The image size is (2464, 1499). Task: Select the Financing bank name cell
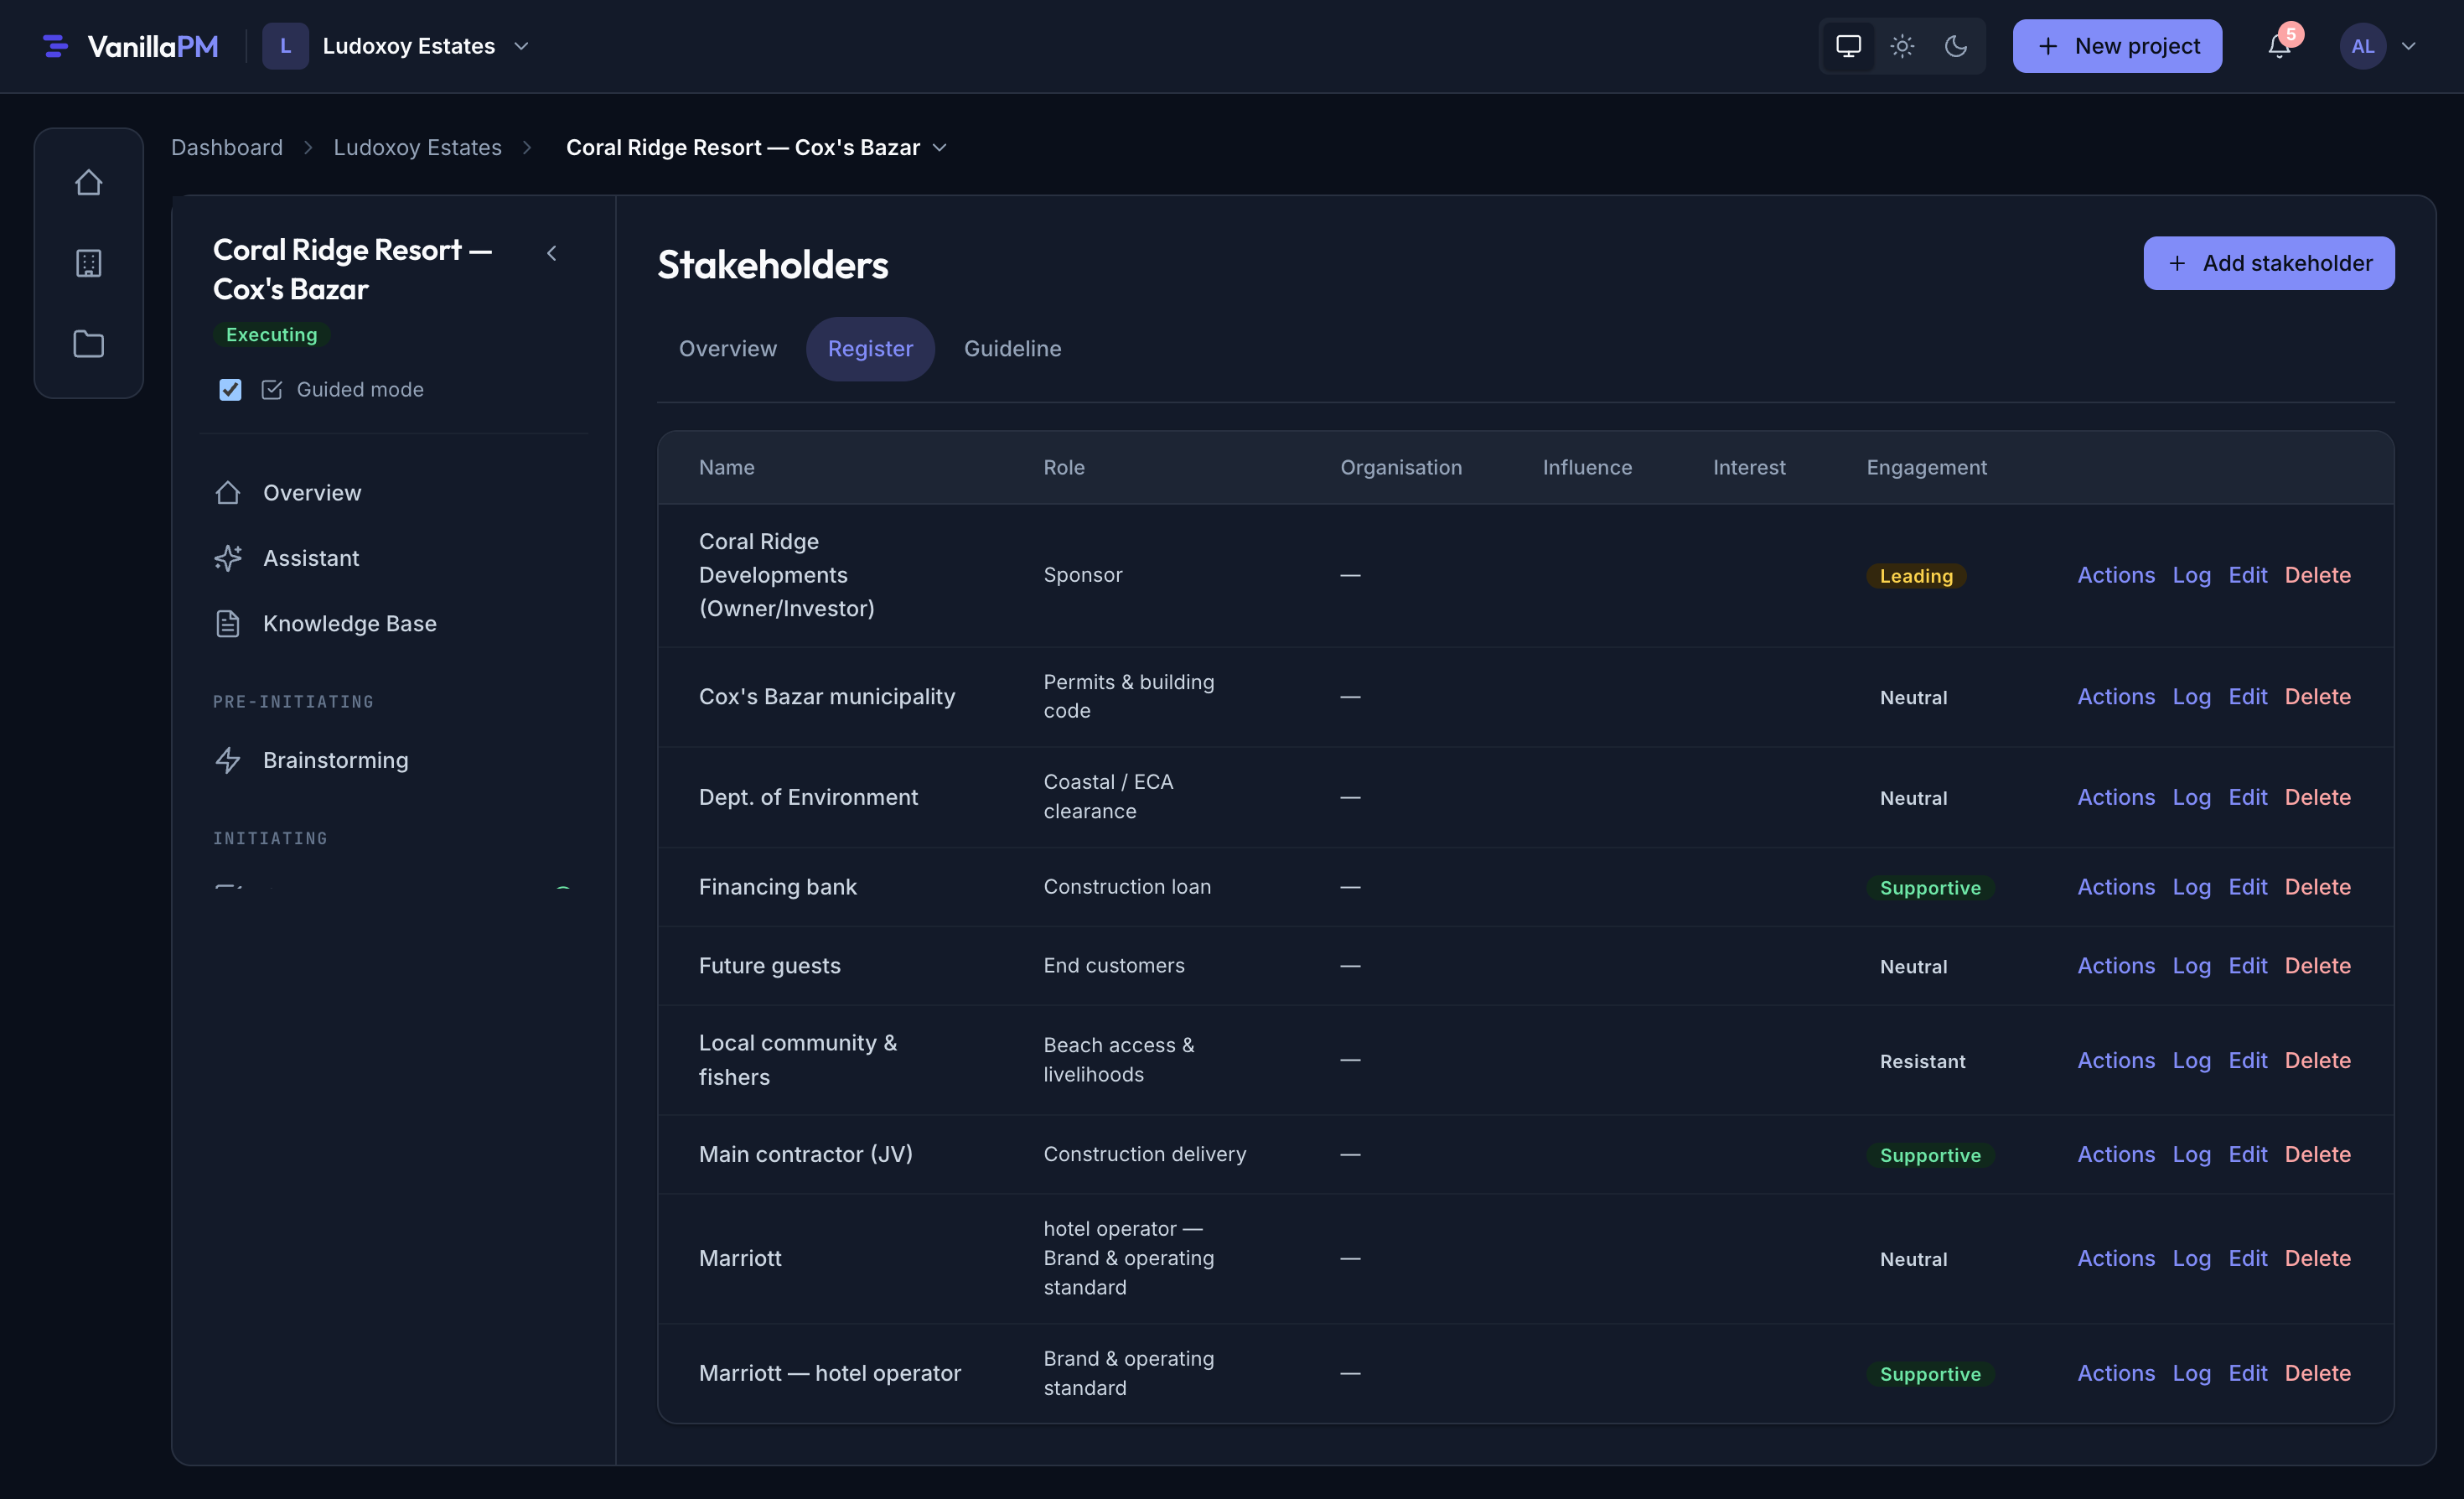coord(777,887)
